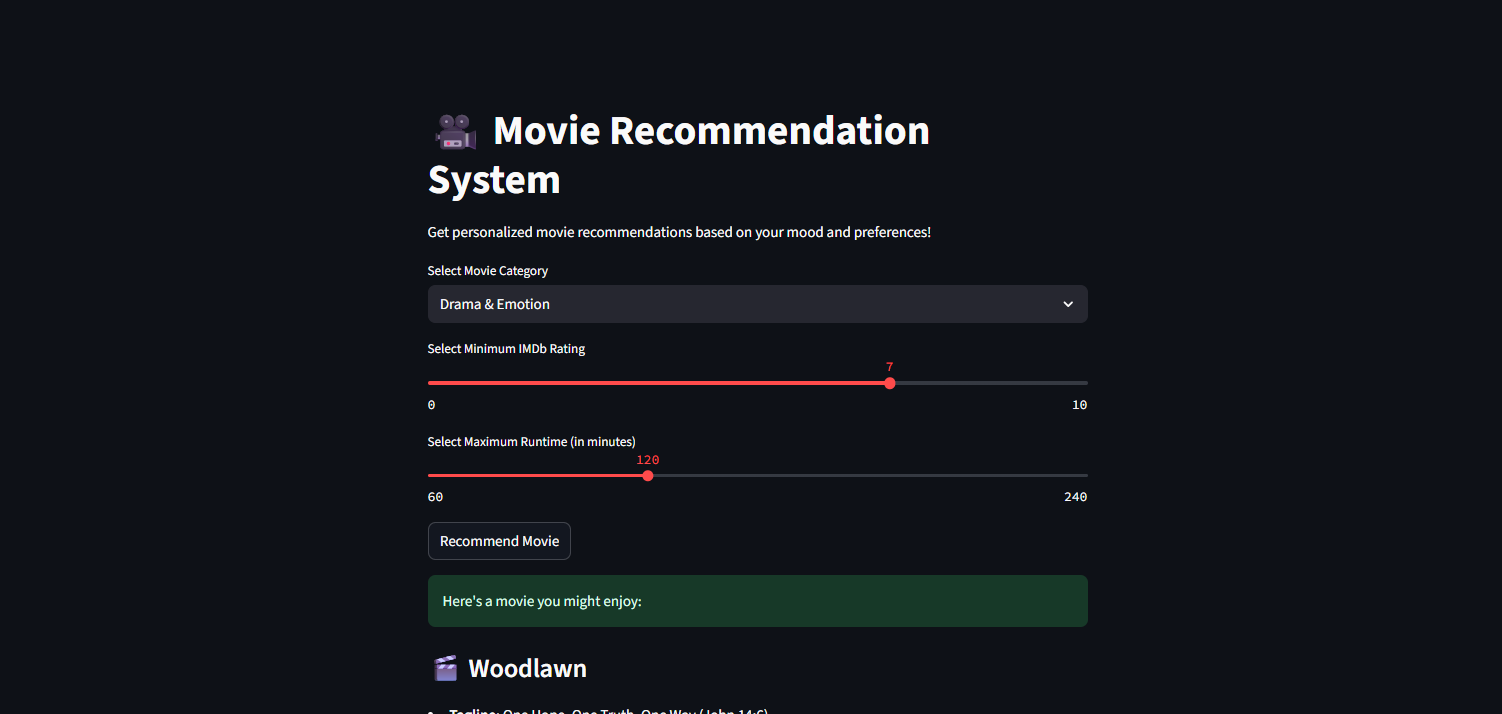
Task: Click the "Movie Recommendation System" heading text
Action: tap(710, 132)
